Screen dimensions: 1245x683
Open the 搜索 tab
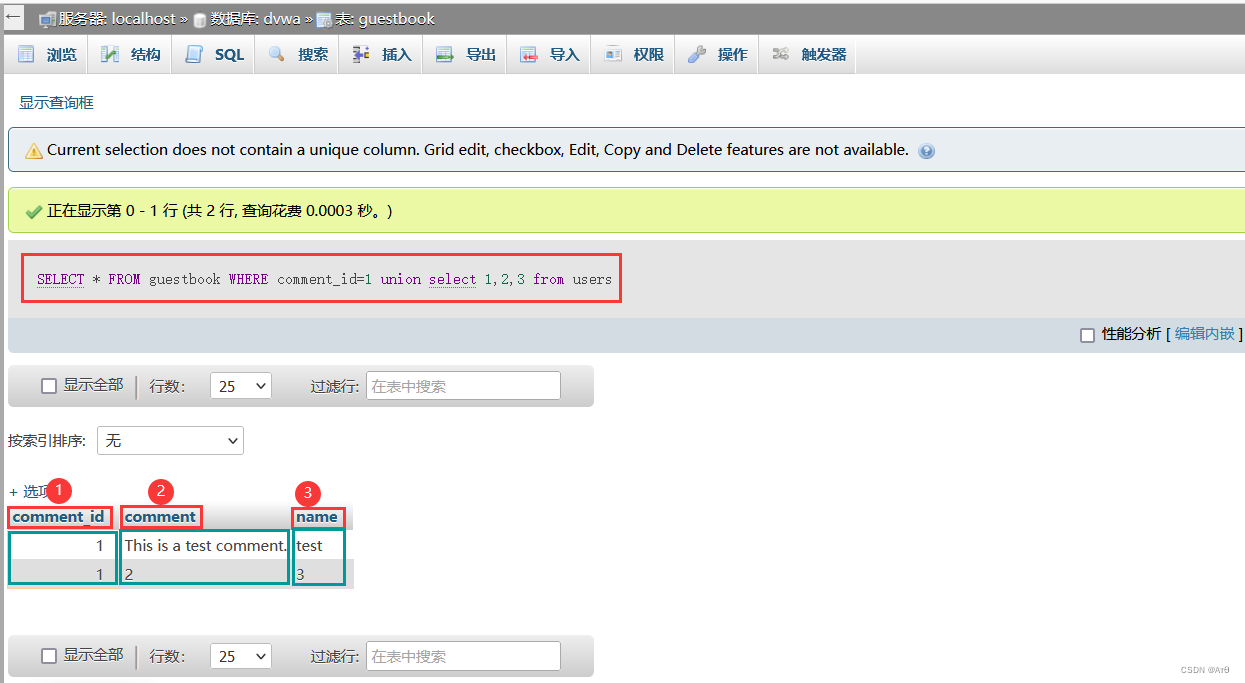click(x=297, y=55)
